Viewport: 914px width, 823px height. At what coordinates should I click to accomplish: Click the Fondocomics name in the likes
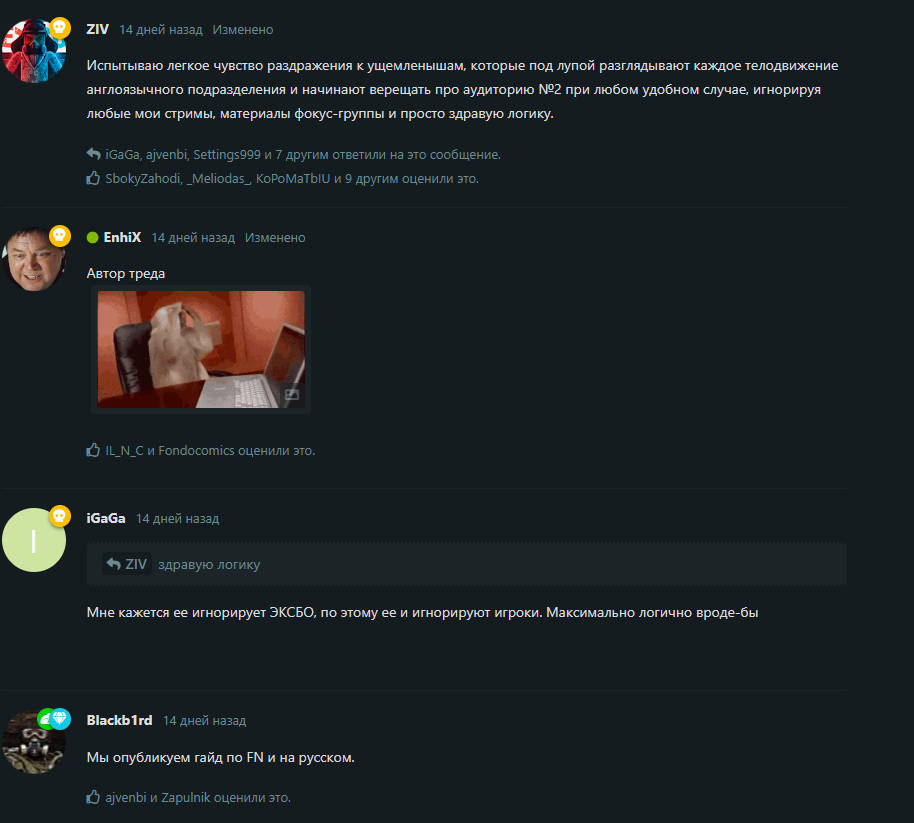196,451
